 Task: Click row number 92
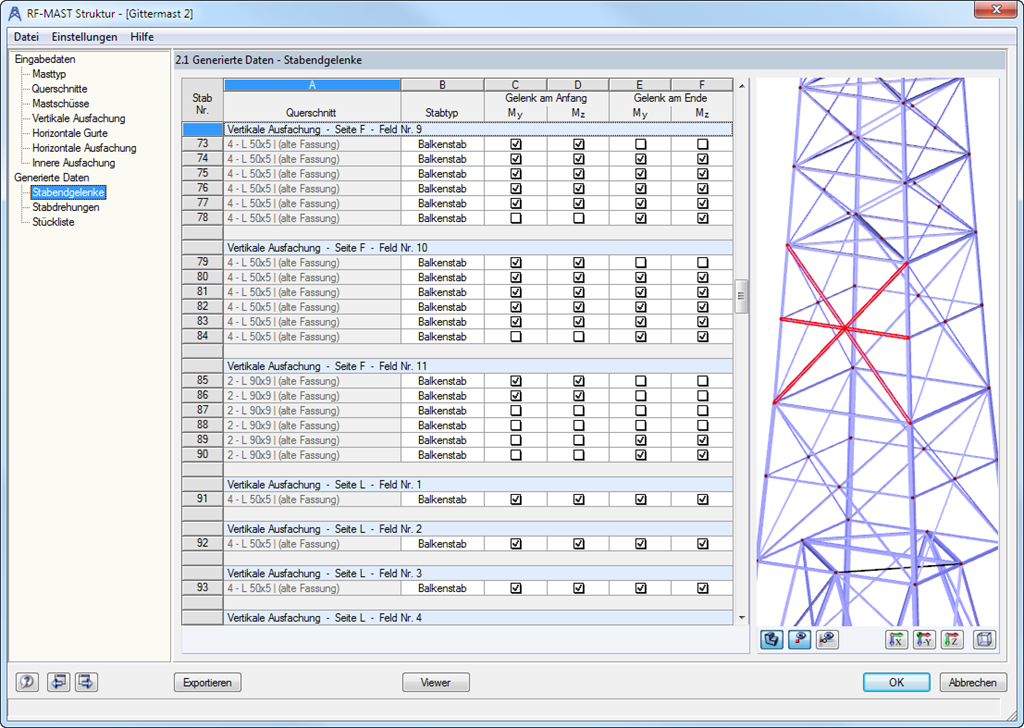pos(202,543)
